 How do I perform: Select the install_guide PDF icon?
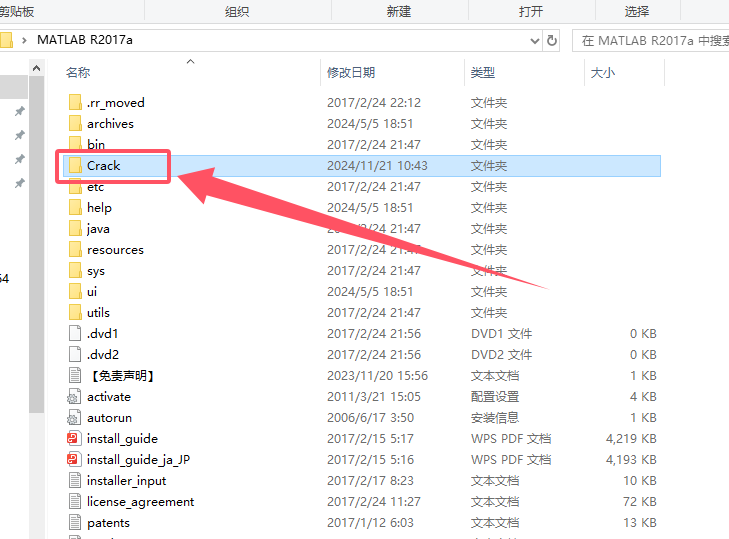point(74,438)
